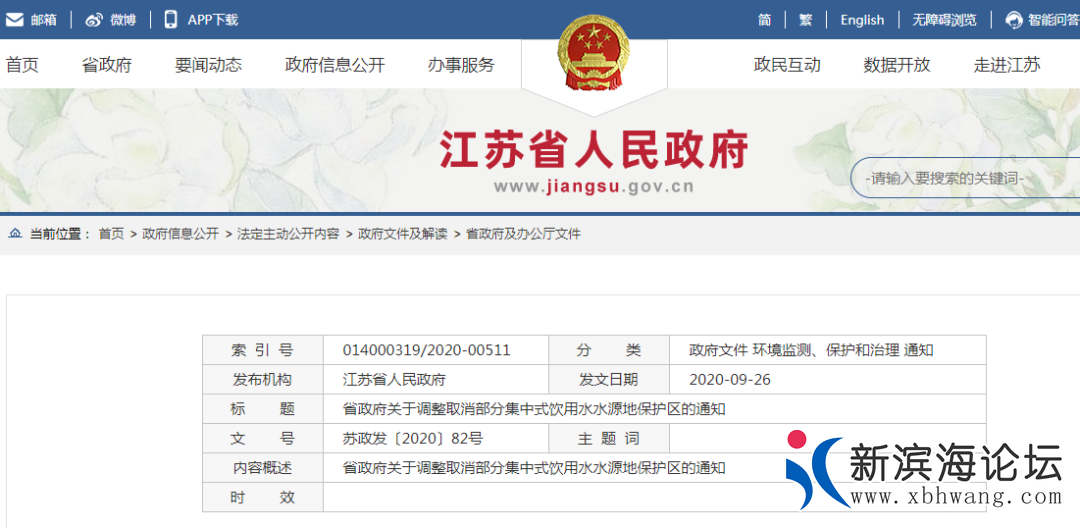The height and width of the screenshot is (528, 1080).
Task: Click the smart Q&A headset icon
Action: click(x=1014, y=20)
